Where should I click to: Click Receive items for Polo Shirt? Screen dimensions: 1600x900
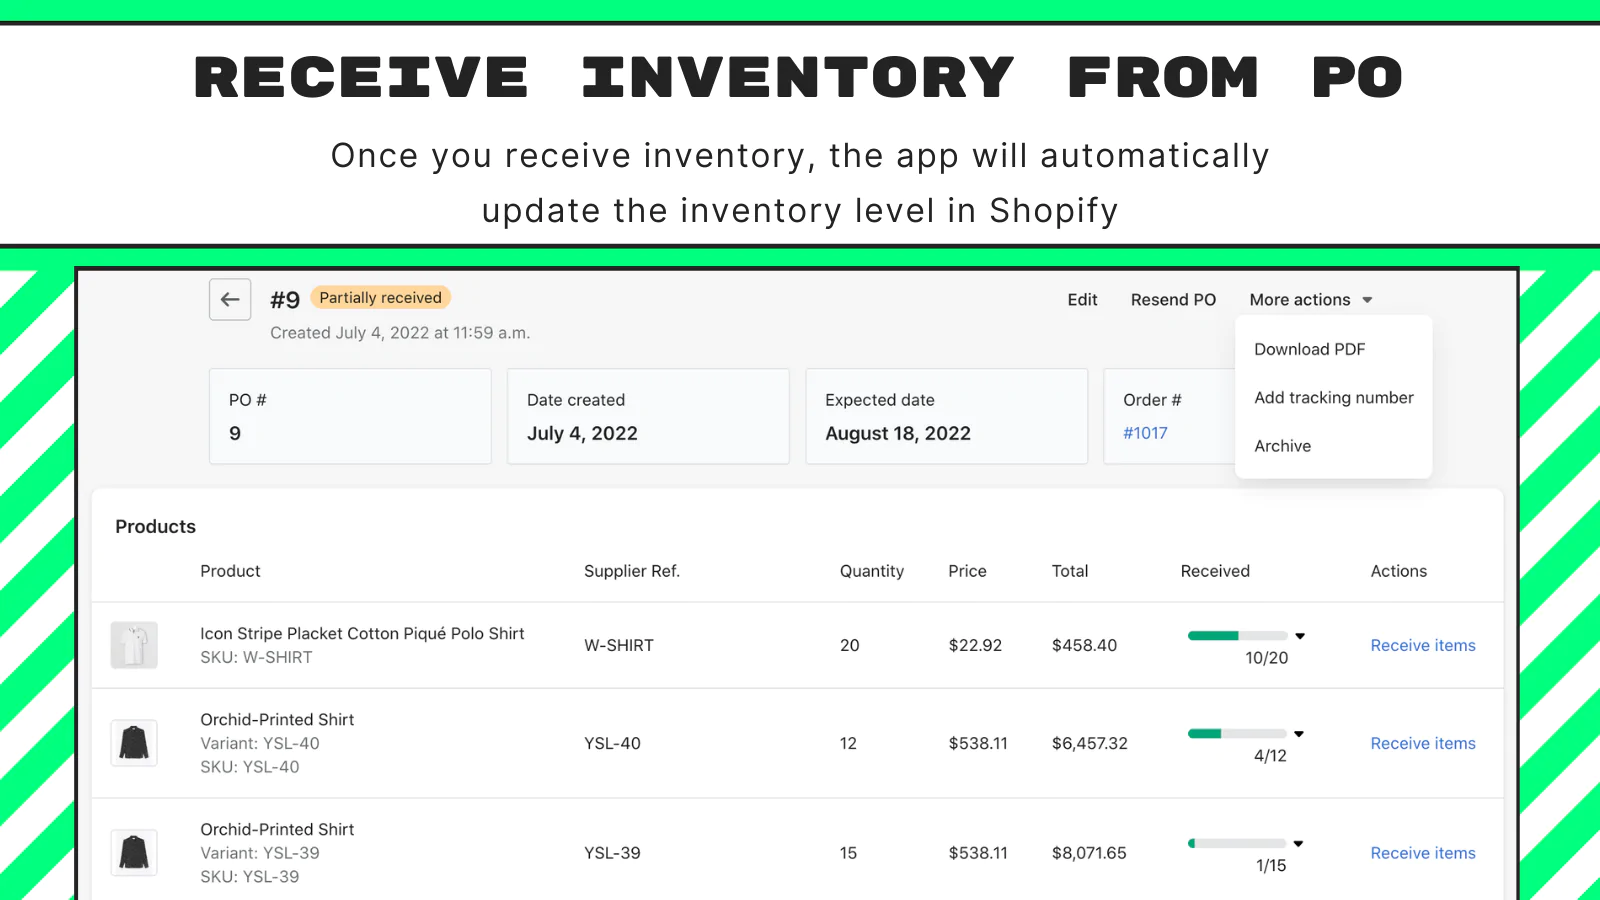(1422, 646)
